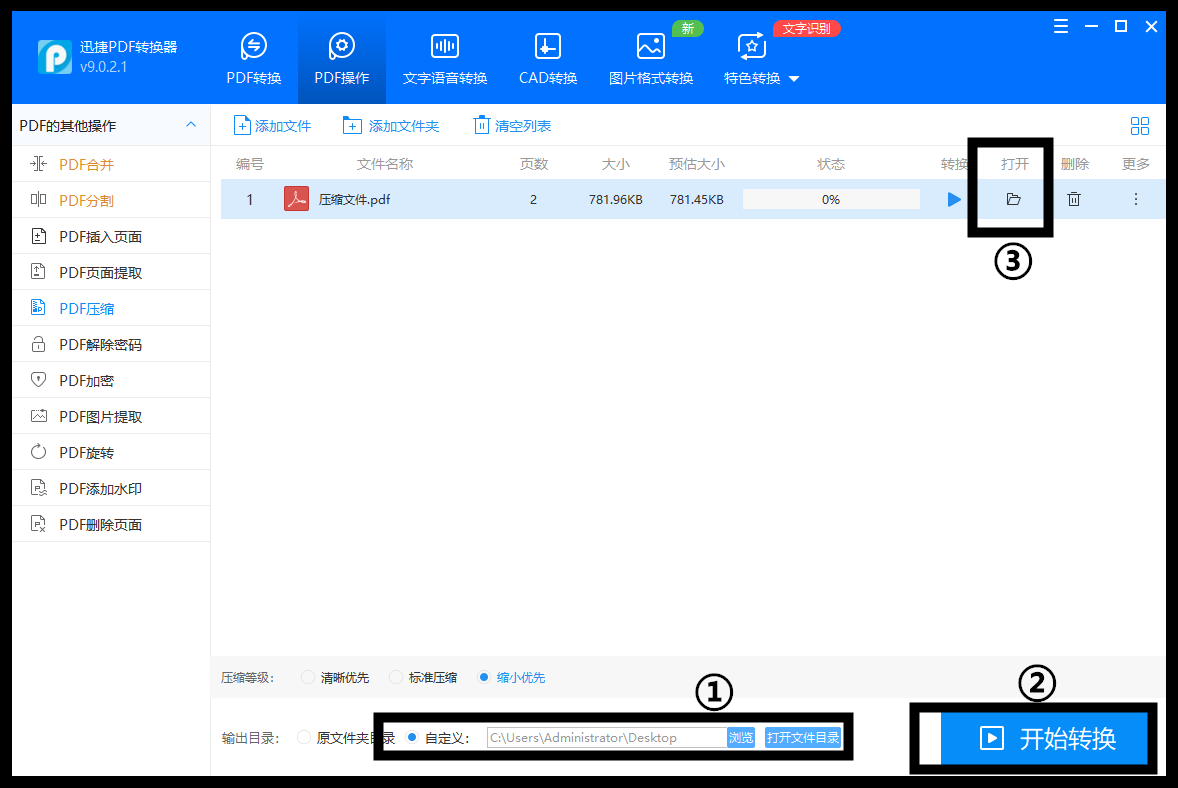Select 缩小优先 compression level

pyautogui.click(x=512, y=678)
